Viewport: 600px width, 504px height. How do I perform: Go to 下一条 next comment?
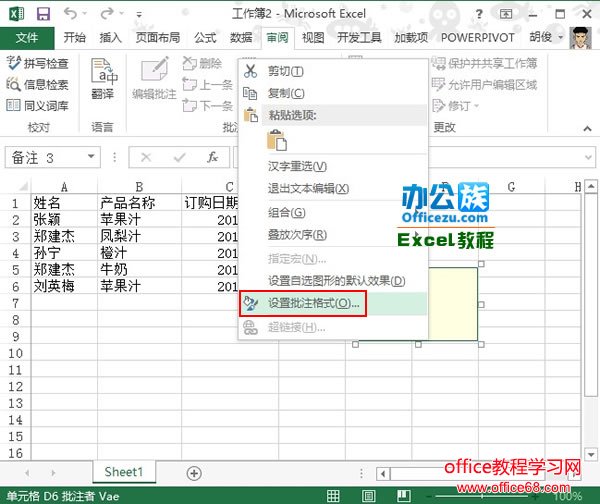pos(208,105)
